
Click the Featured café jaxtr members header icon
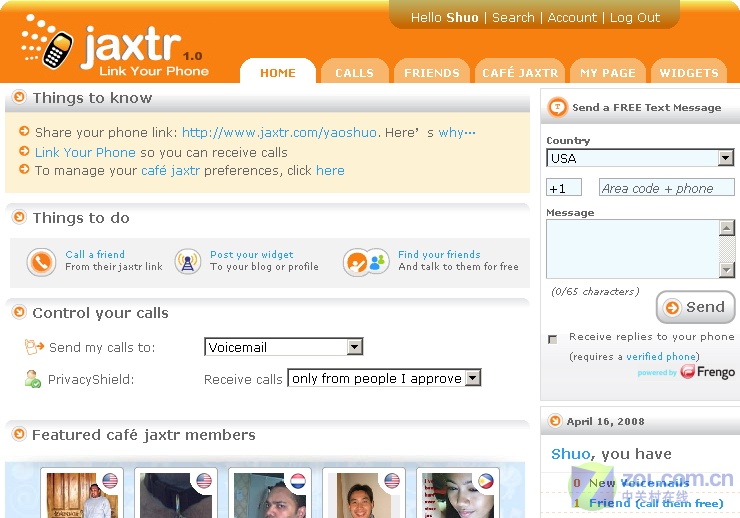(x=19, y=434)
